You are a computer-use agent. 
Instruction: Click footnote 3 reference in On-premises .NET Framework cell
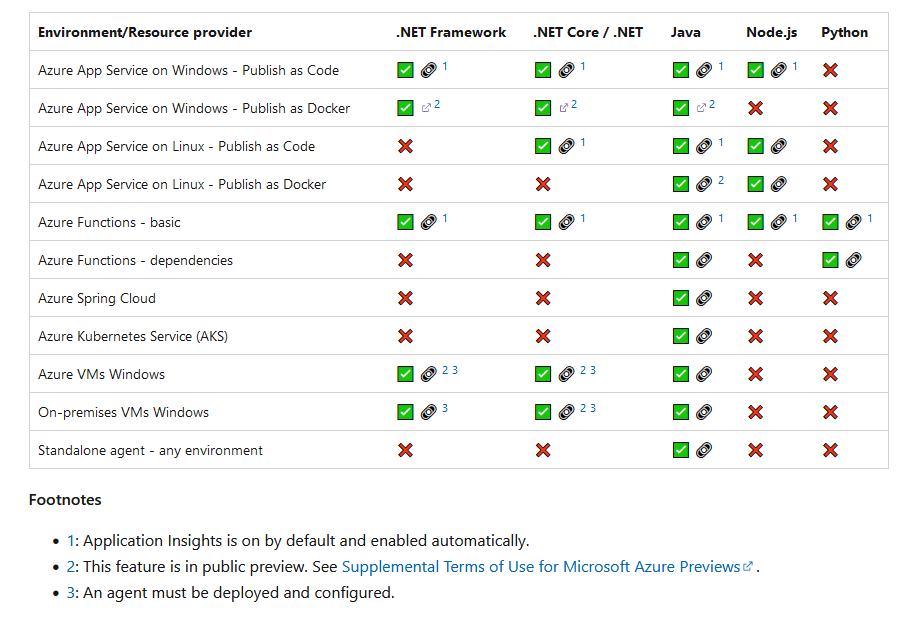click(445, 408)
